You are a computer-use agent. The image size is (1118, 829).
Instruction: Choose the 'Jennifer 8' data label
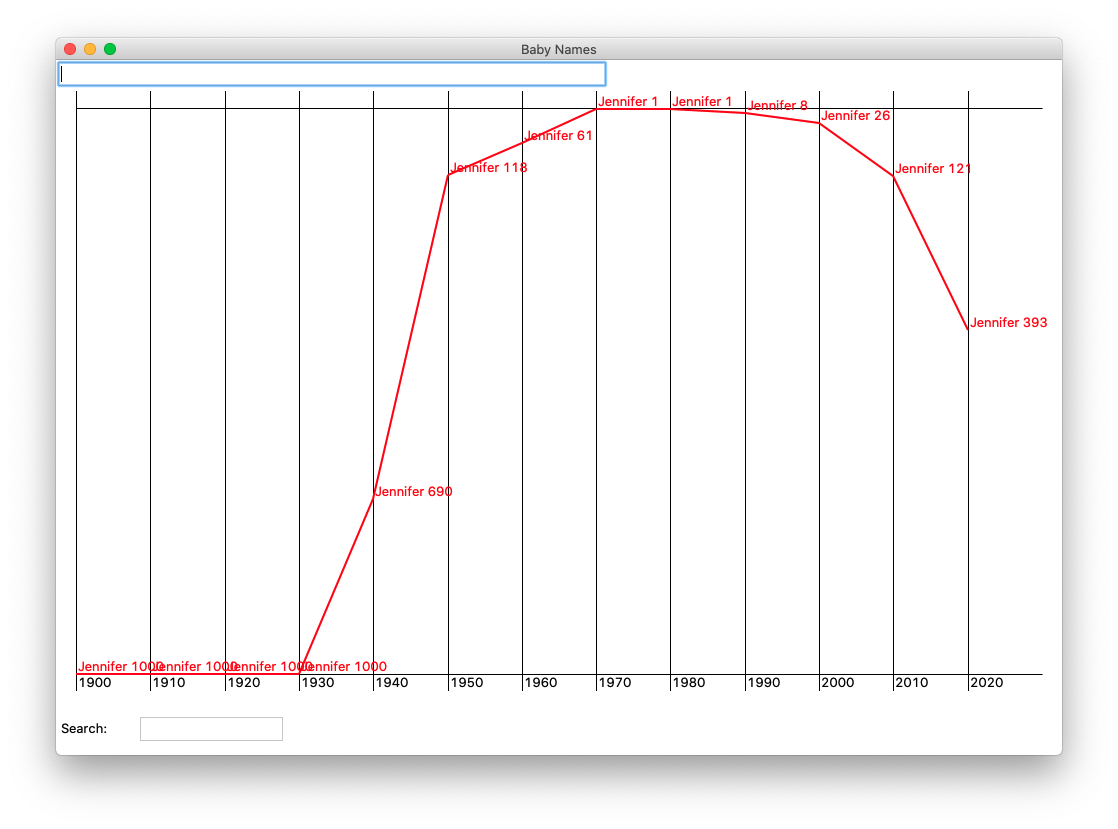click(777, 106)
